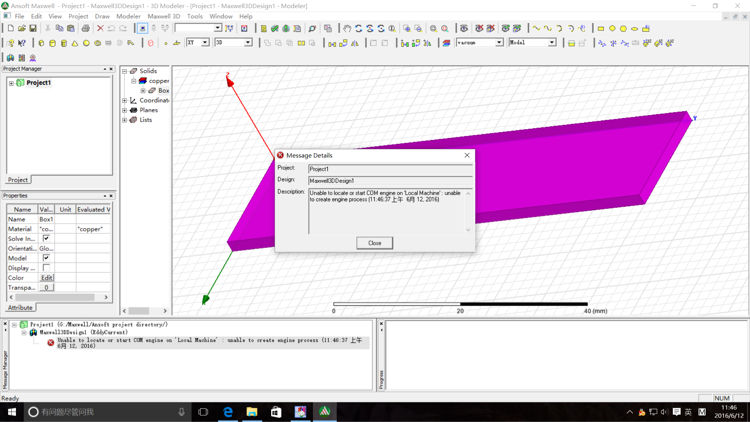Click the model tree horizontal scrollbar
The height and width of the screenshot is (422, 750).
pyautogui.click(x=144, y=311)
